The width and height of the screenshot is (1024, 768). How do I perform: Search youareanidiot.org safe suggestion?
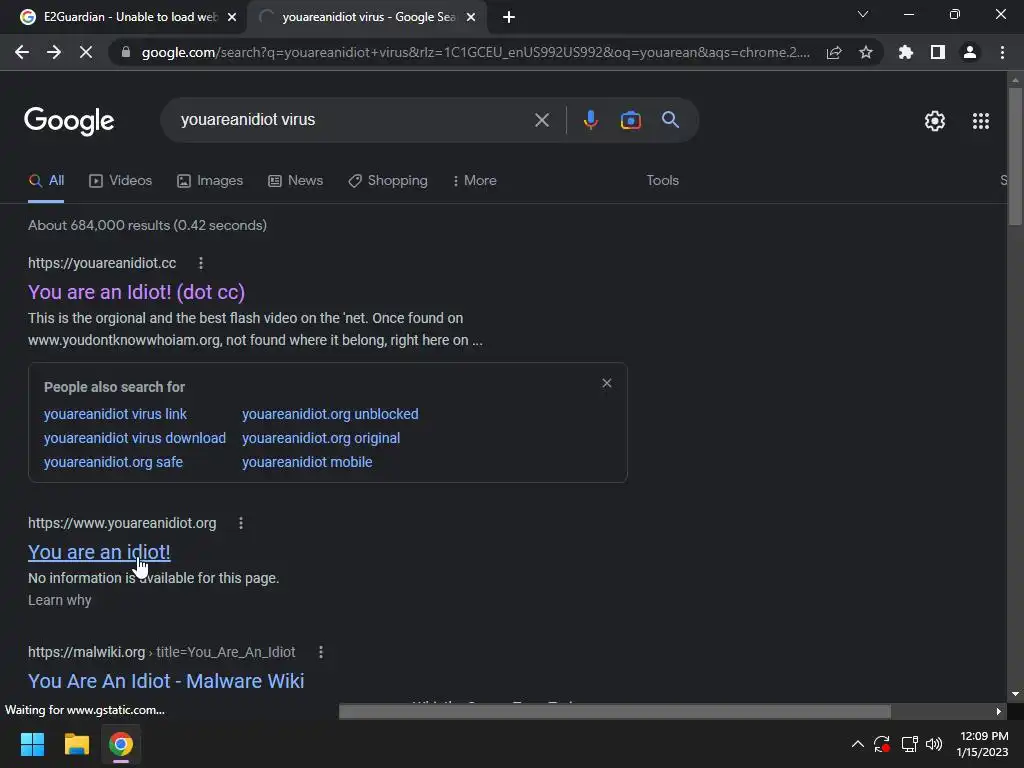(x=113, y=462)
